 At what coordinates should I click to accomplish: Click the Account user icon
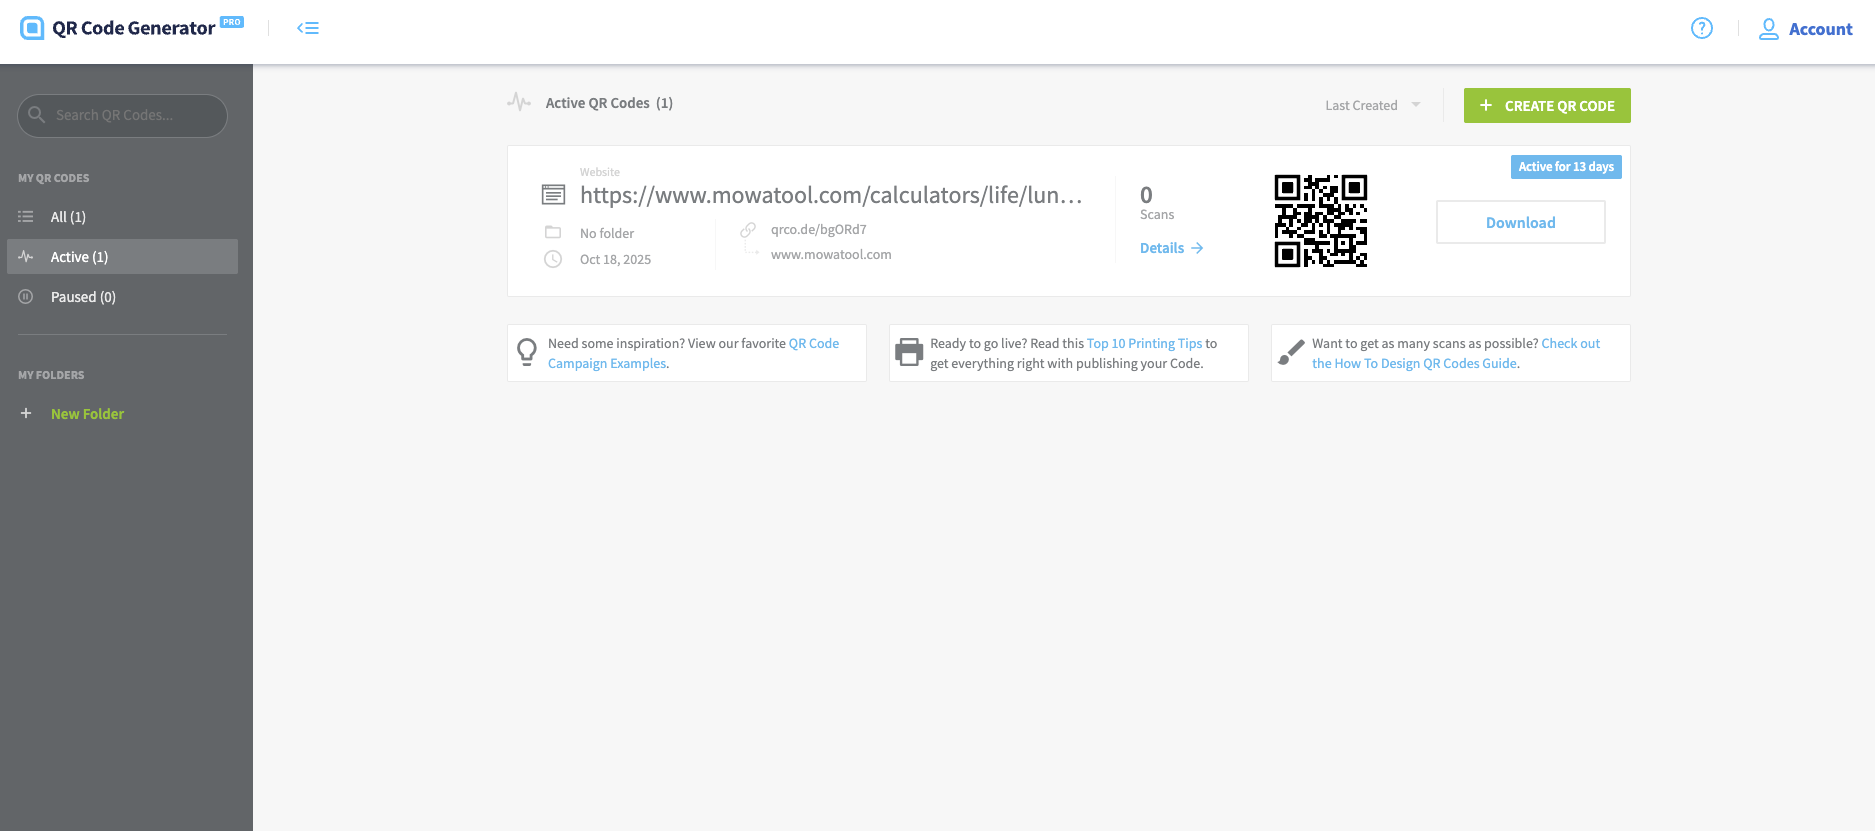pyautogui.click(x=1768, y=29)
